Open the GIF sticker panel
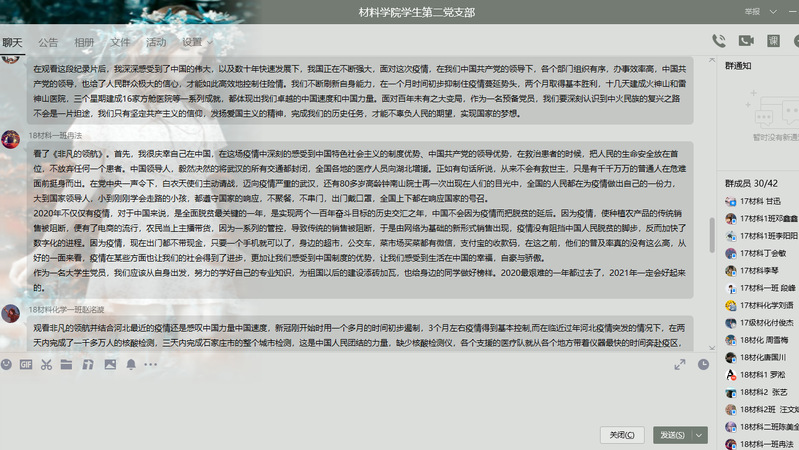 pyautogui.click(x=27, y=365)
